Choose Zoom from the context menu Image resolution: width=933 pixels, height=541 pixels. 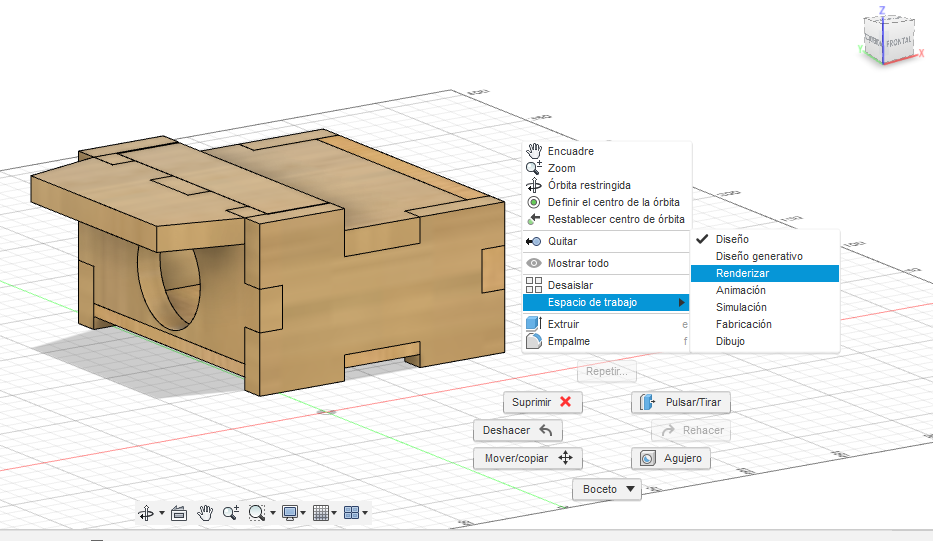point(607,168)
